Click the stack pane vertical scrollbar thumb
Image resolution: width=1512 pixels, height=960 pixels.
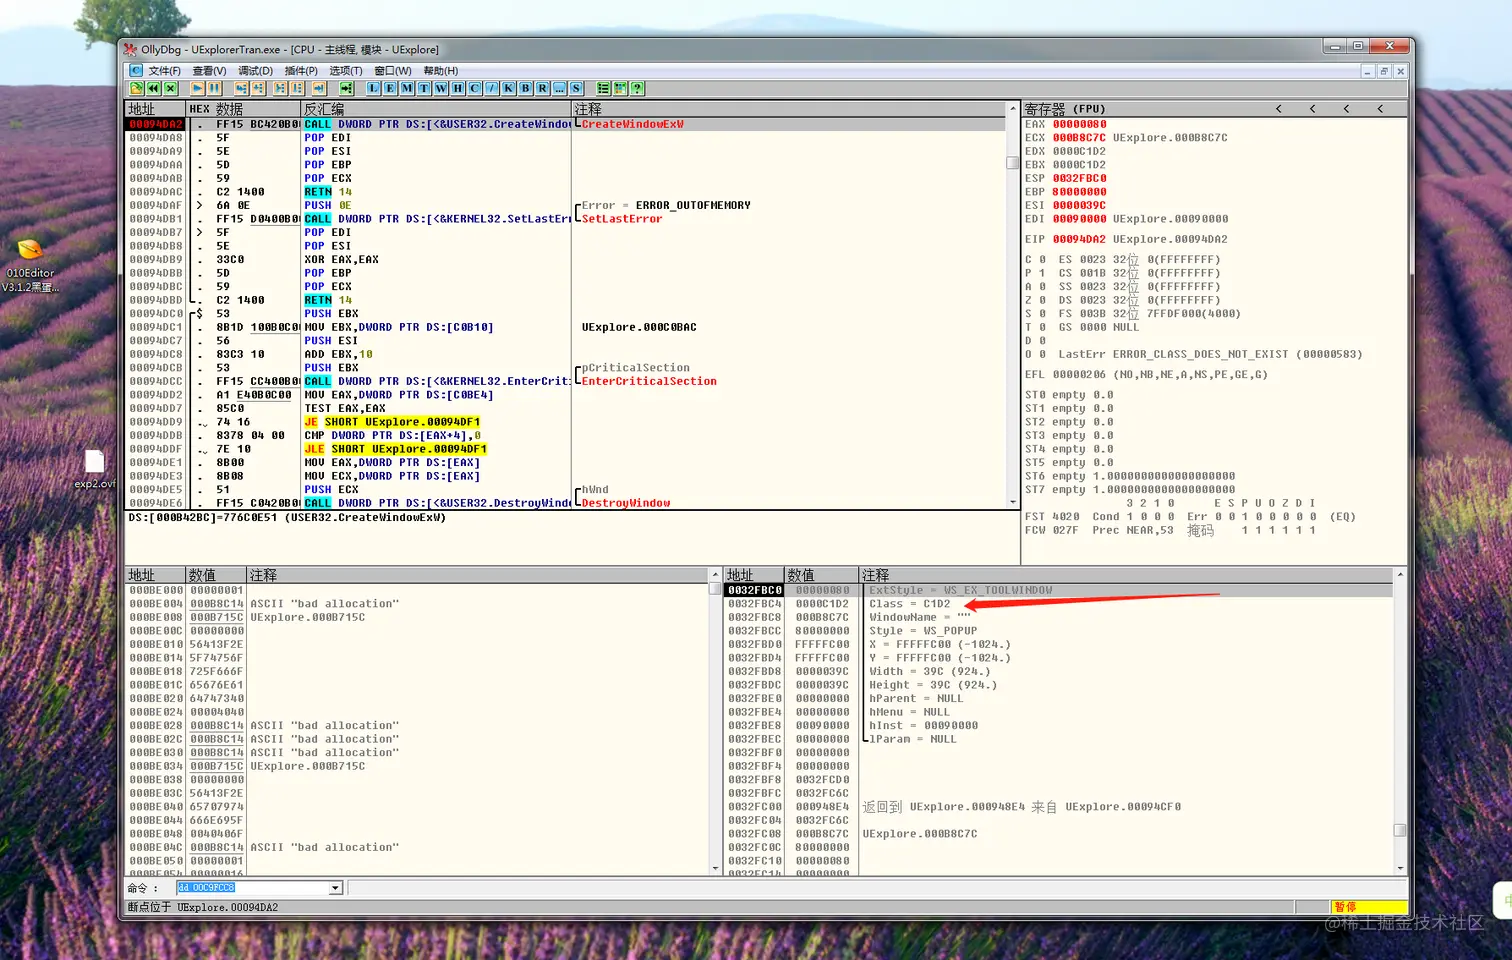tap(1400, 830)
